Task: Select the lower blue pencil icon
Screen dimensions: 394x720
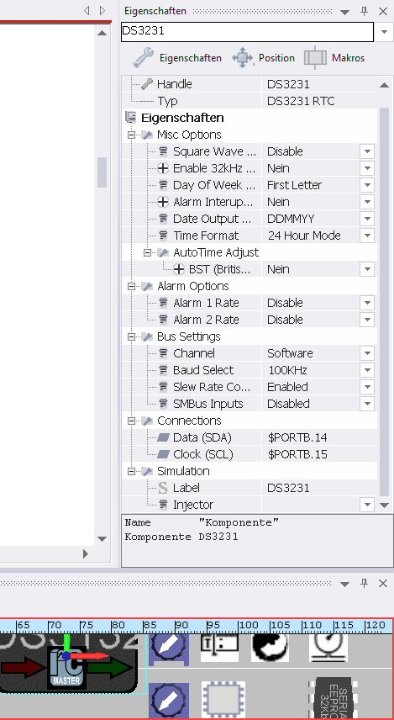Action: (169, 701)
